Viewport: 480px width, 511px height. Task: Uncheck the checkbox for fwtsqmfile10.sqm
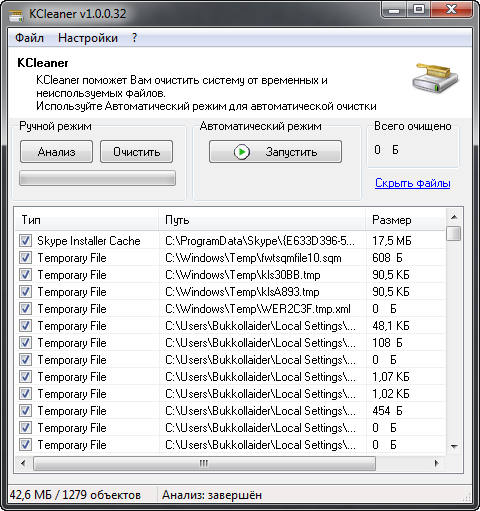tap(25, 257)
